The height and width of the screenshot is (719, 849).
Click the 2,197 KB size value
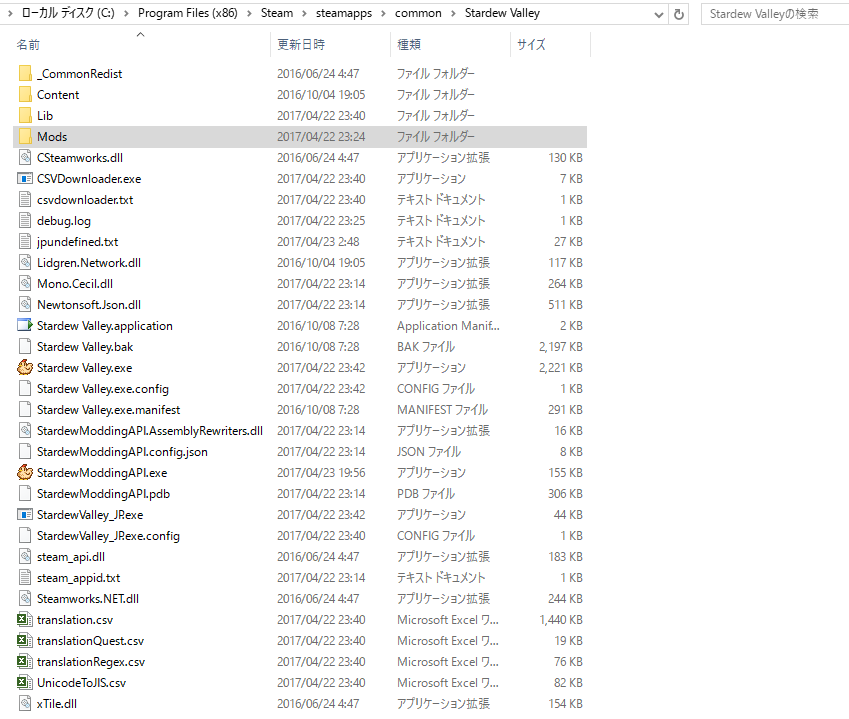pyautogui.click(x=560, y=347)
